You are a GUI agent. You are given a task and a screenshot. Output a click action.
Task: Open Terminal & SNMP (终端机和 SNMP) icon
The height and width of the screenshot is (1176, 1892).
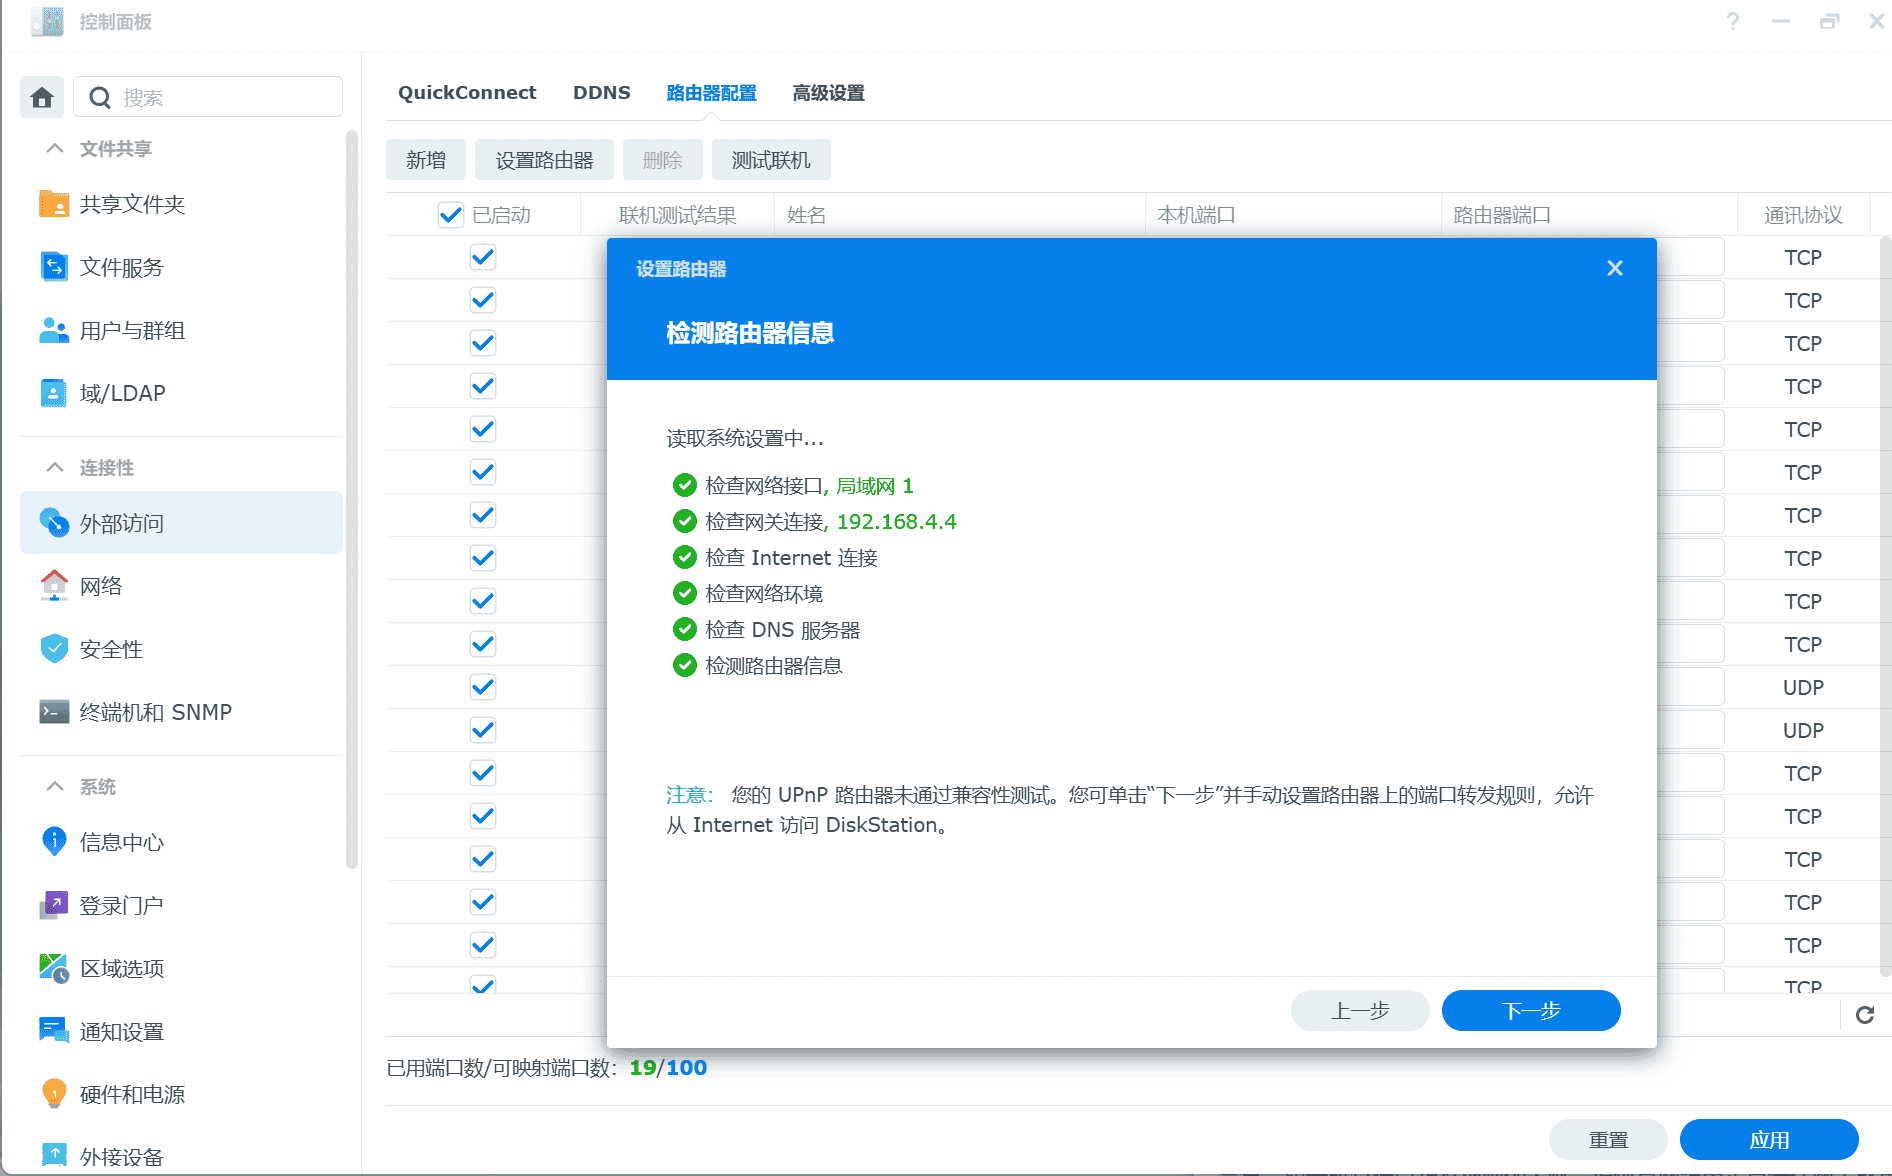pos(54,712)
